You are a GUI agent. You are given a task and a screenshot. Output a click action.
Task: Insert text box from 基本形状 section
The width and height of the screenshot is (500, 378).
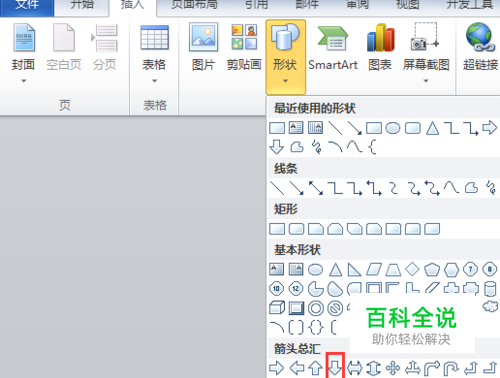pyautogui.click(x=277, y=269)
